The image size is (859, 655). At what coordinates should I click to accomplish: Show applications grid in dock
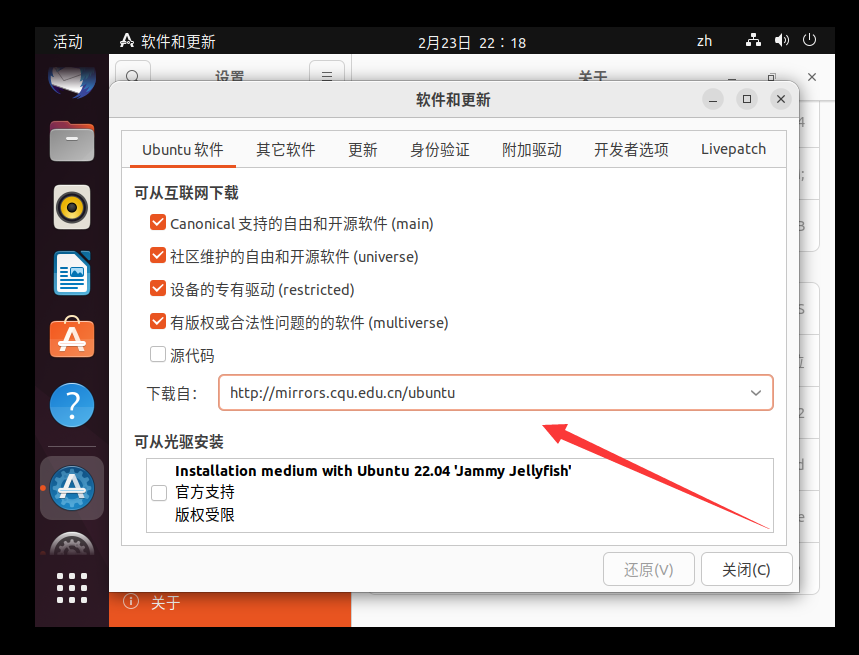(x=72, y=588)
